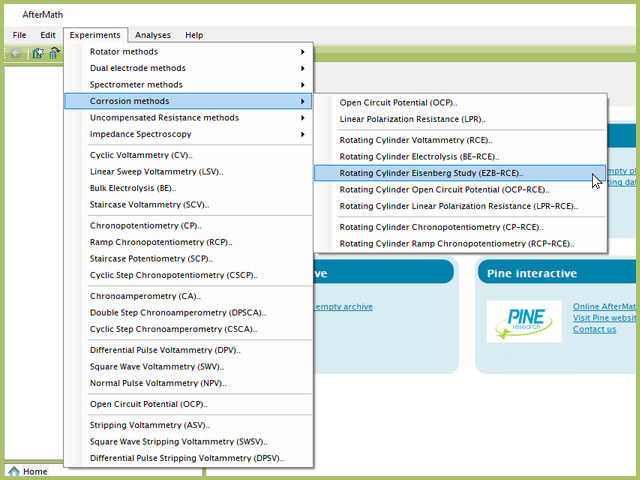Viewport: 640px width, 480px height.
Task: Select Stripping Voltammetry (ASV)
Action: click(x=188, y=426)
